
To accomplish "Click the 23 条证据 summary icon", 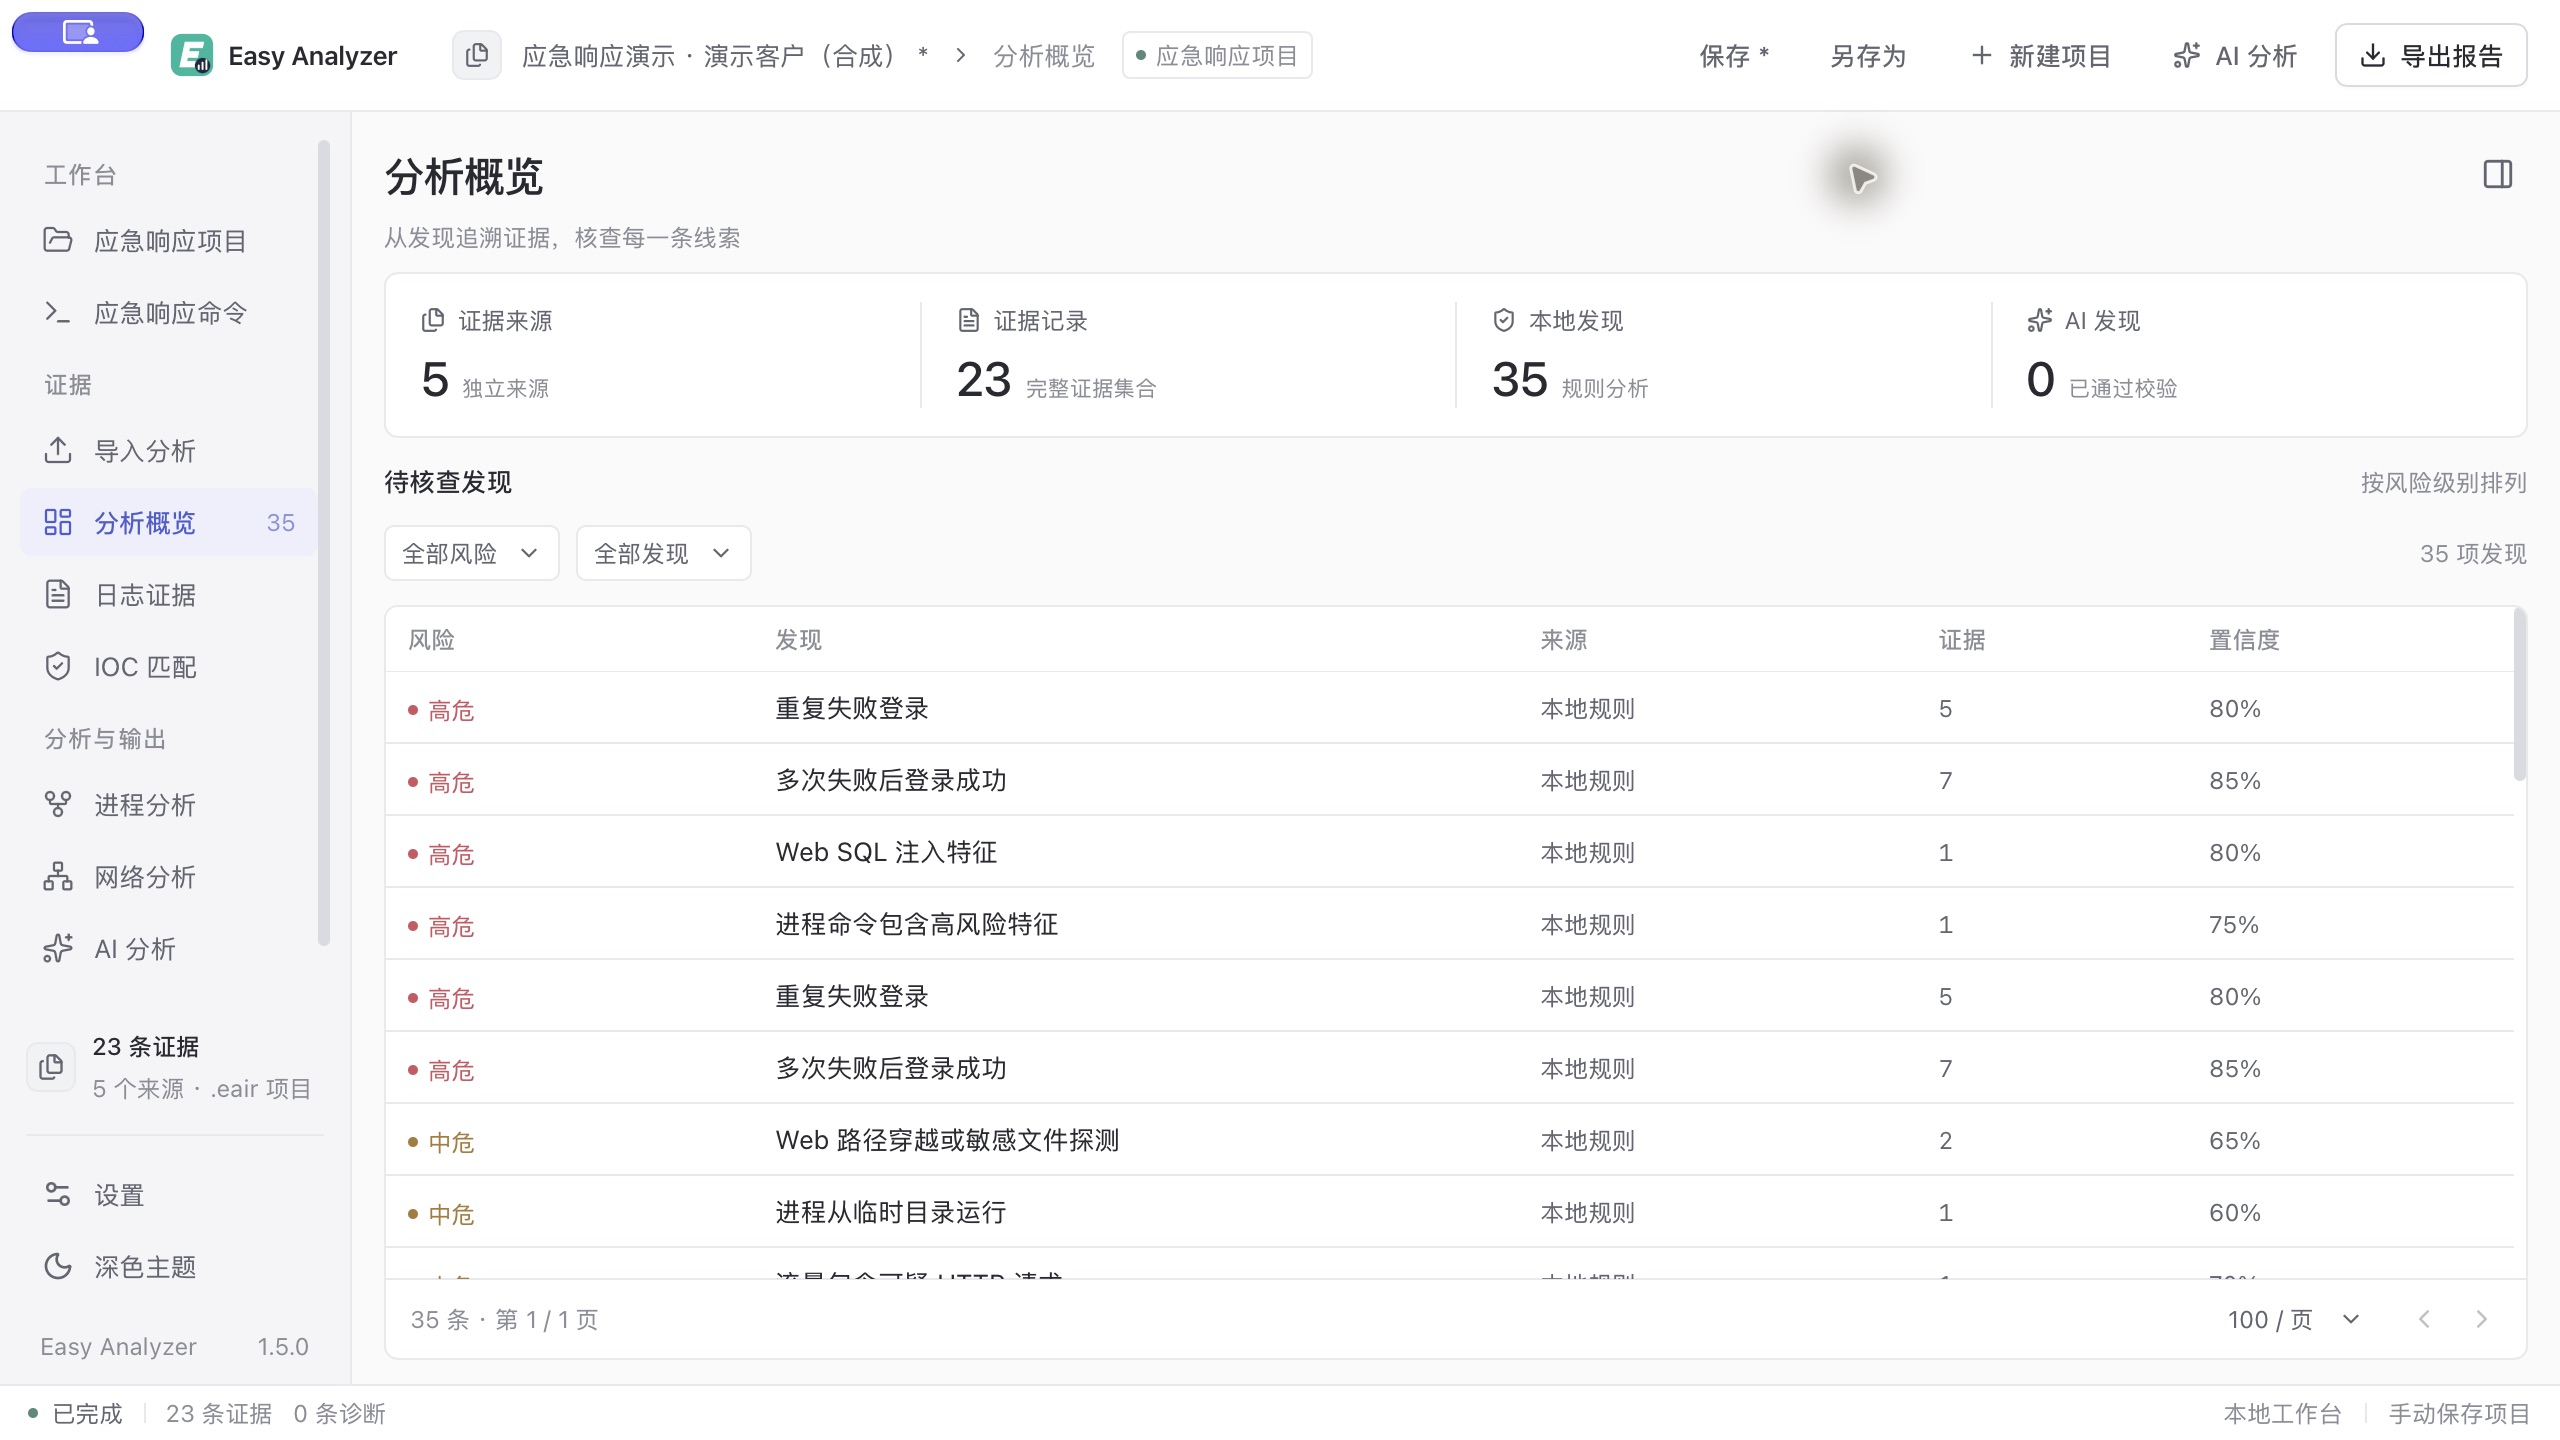I will click(x=51, y=1067).
